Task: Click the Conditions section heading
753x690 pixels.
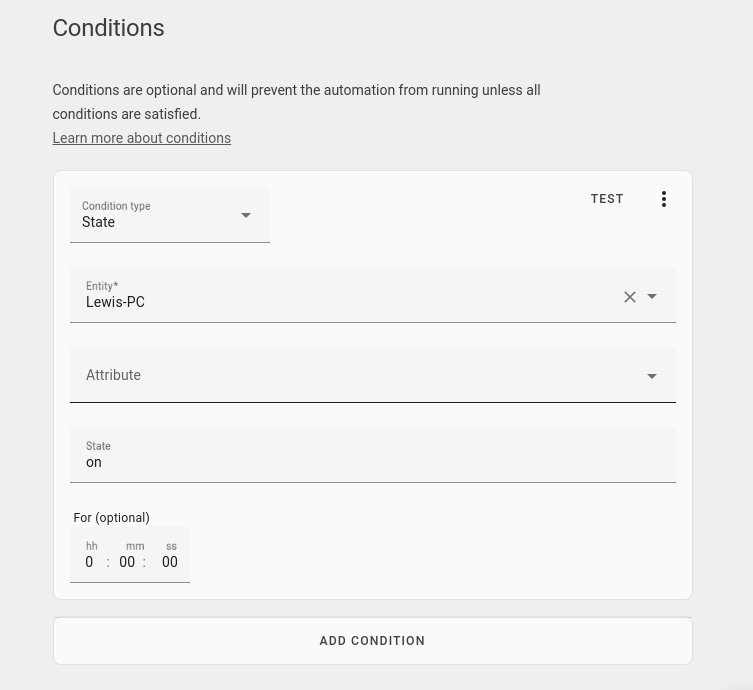Action: [x=109, y=28]
